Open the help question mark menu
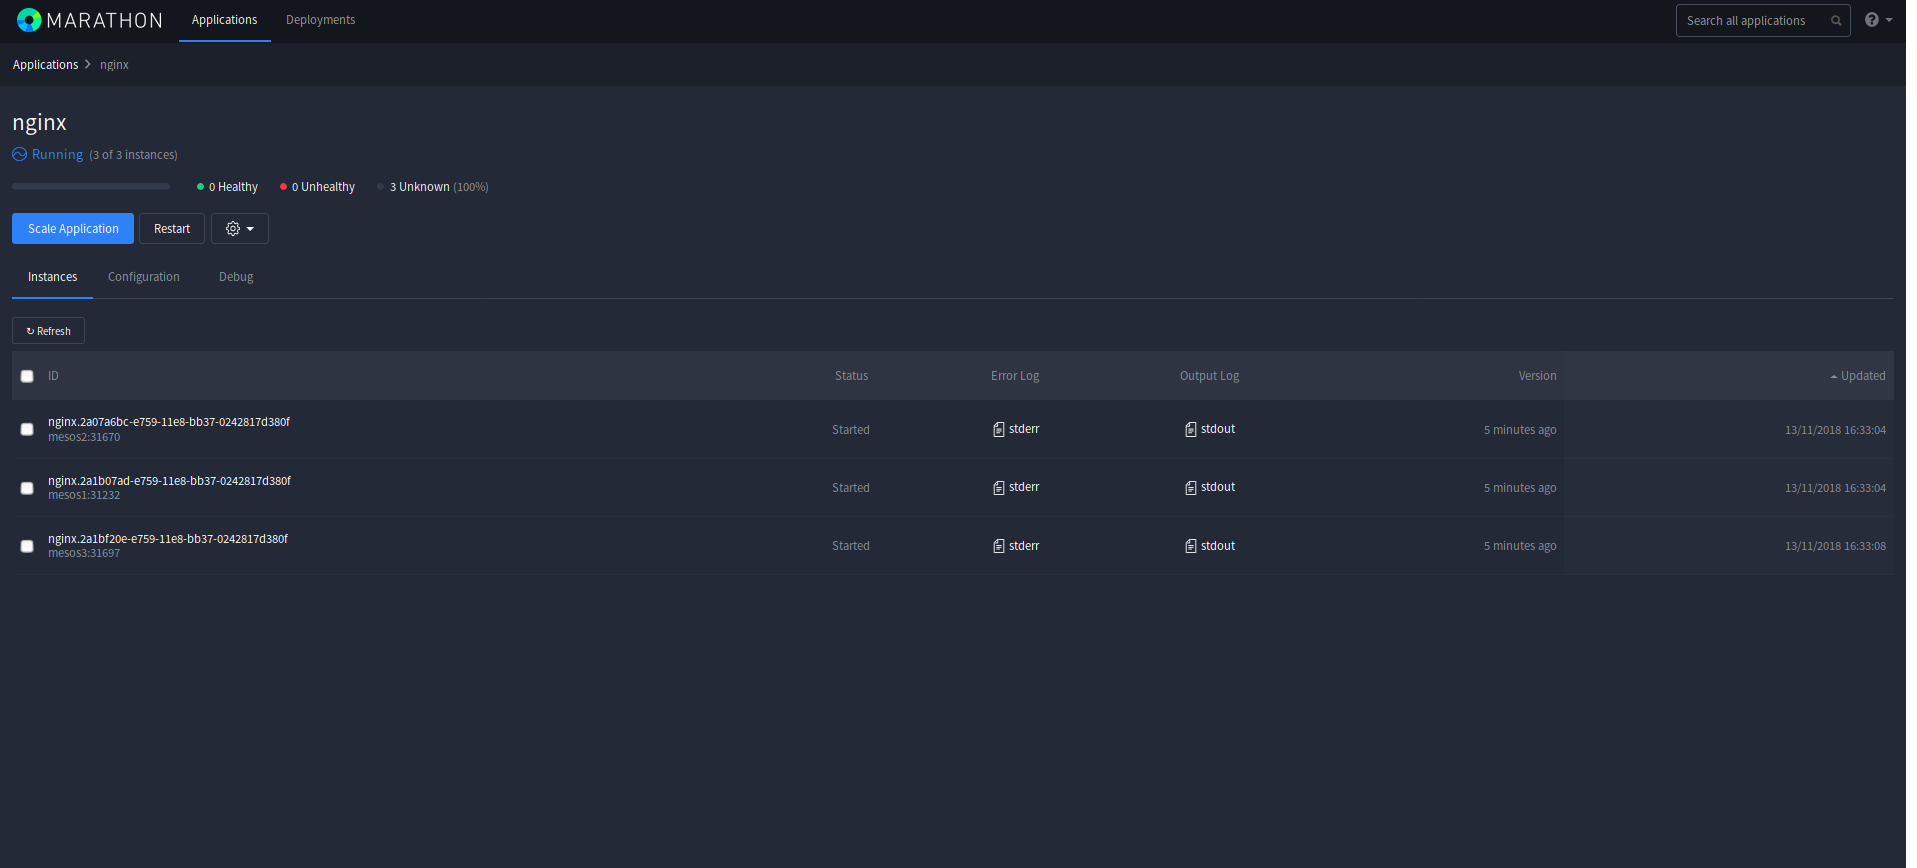The width and height of the screenshot is (1917, 868). [1878, 20]
